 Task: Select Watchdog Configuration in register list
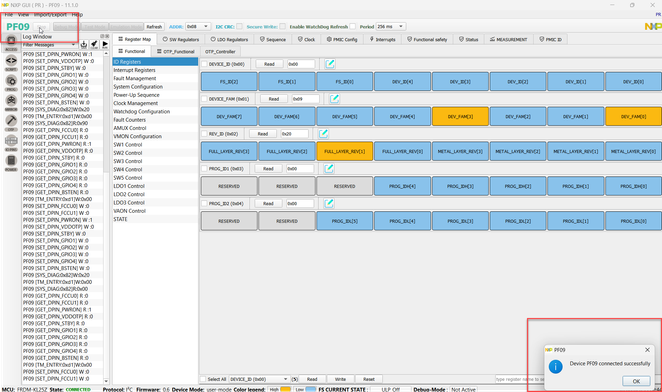click(x=155, y=112)
